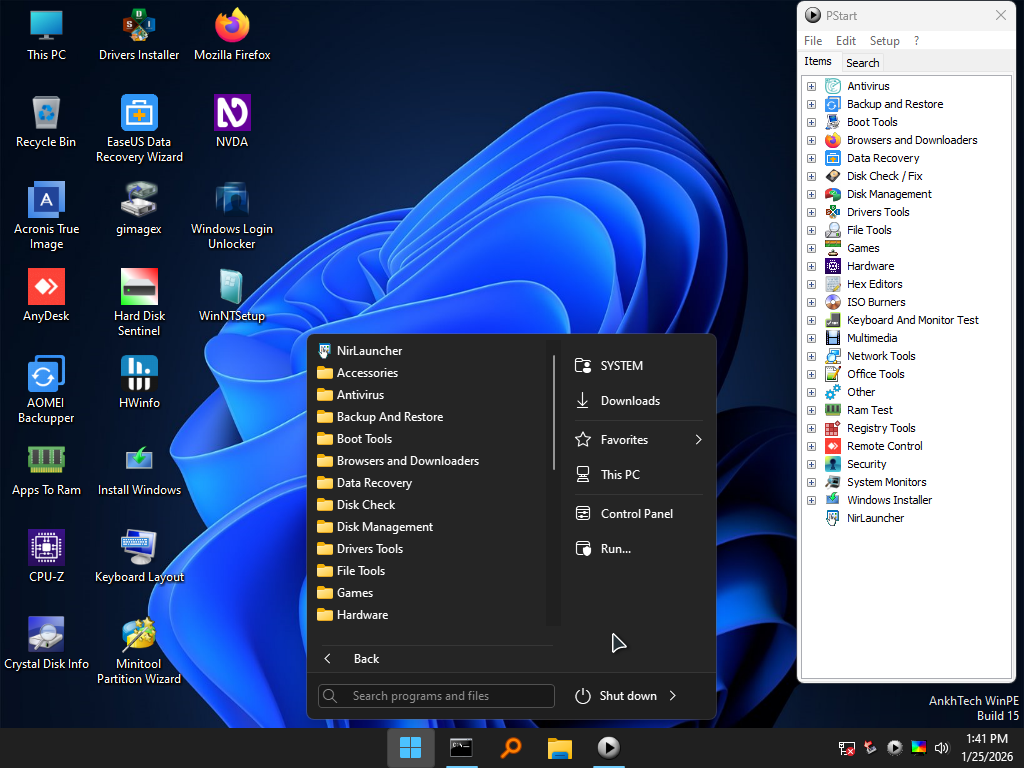Screen dimensions: 1024x768
Task: Expand the Shut down options arrow
Action: [672, 696]
